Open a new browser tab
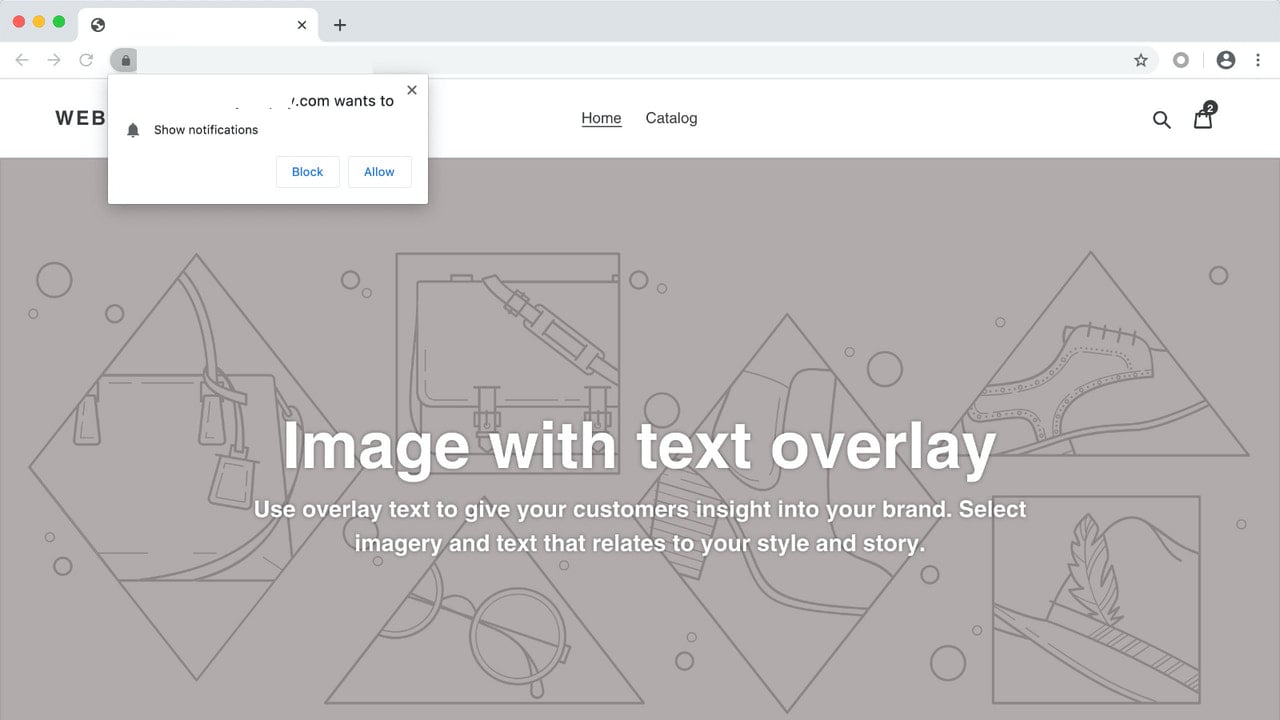1280x720 pixels. pos(340,25)
